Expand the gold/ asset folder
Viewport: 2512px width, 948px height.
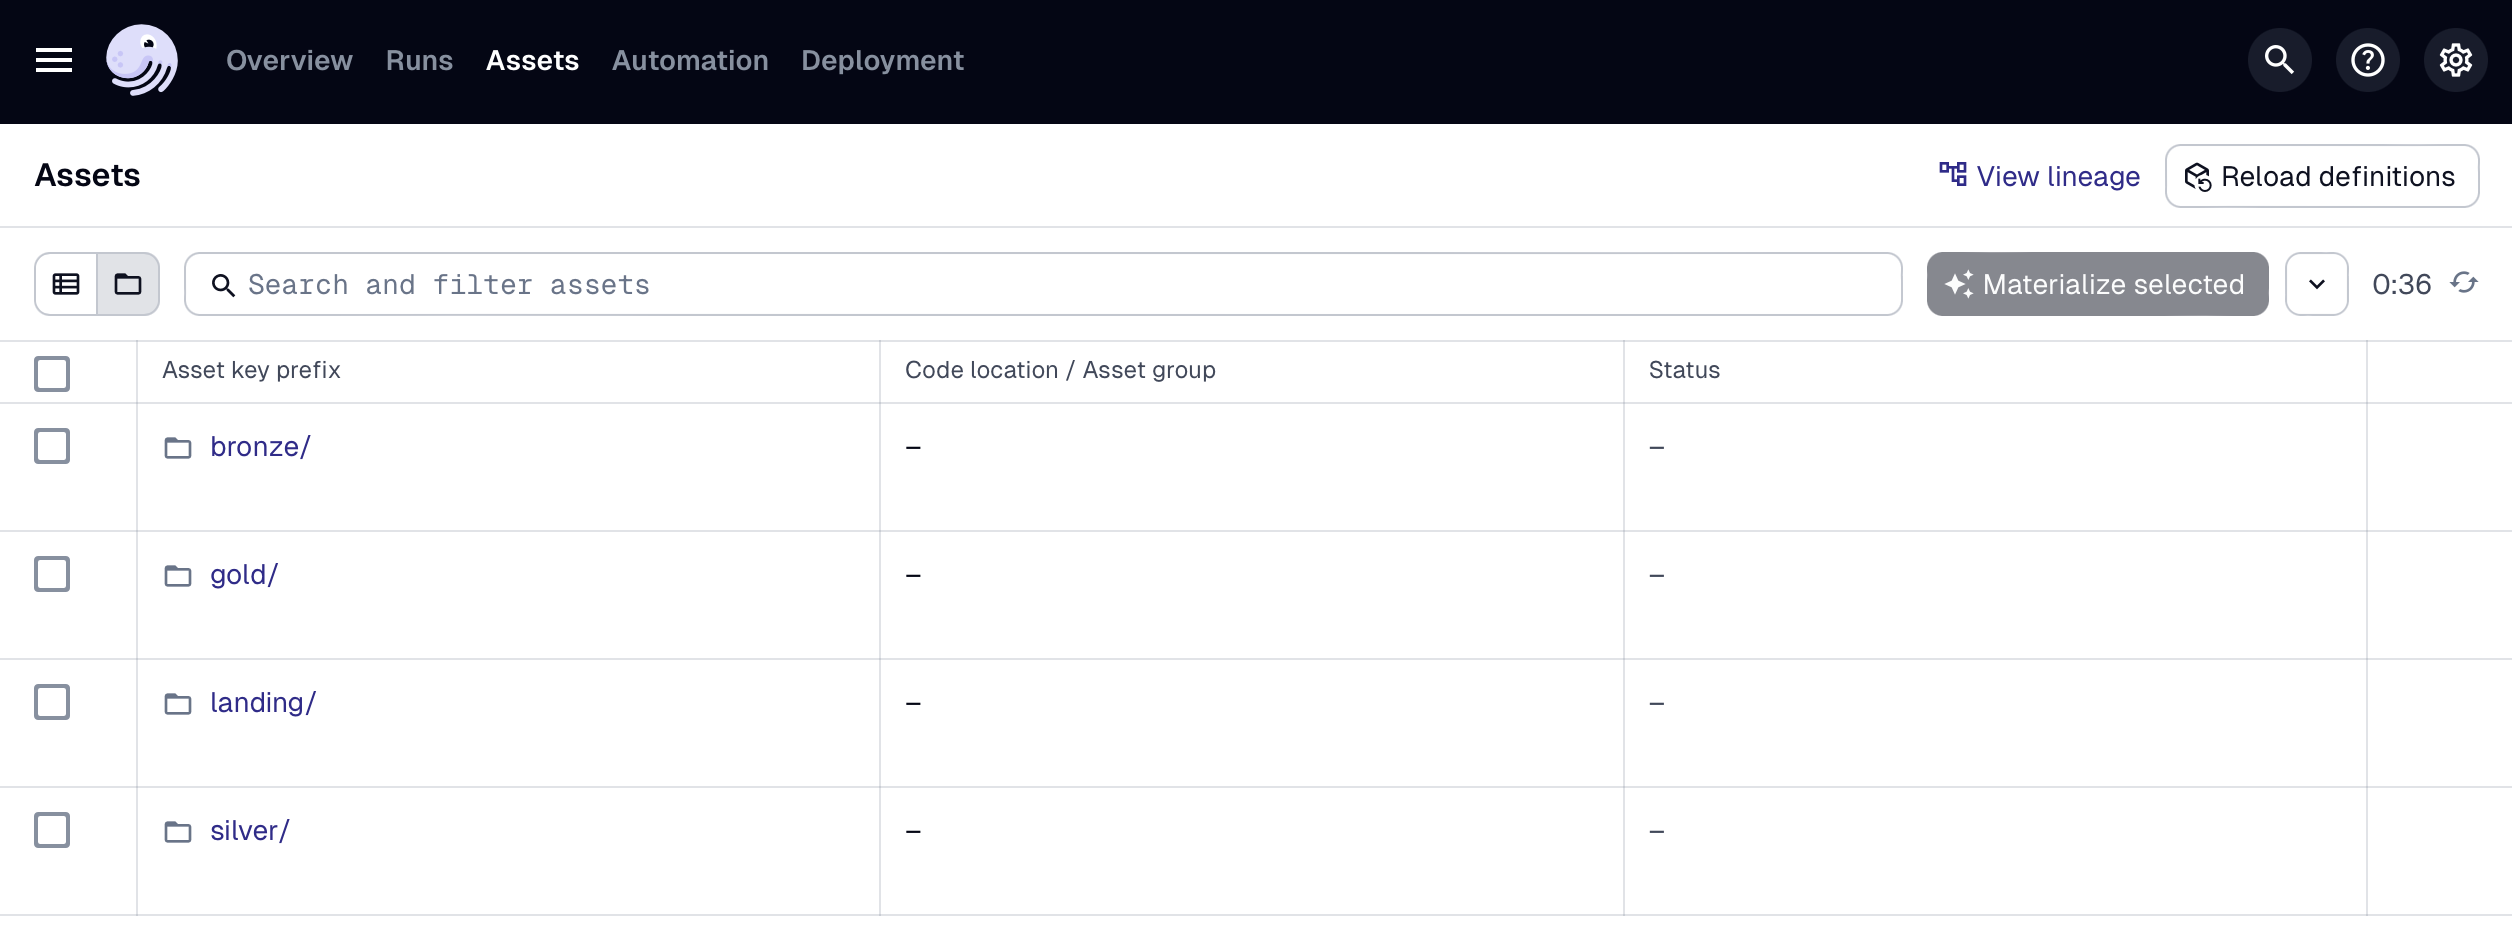[243, 574]
